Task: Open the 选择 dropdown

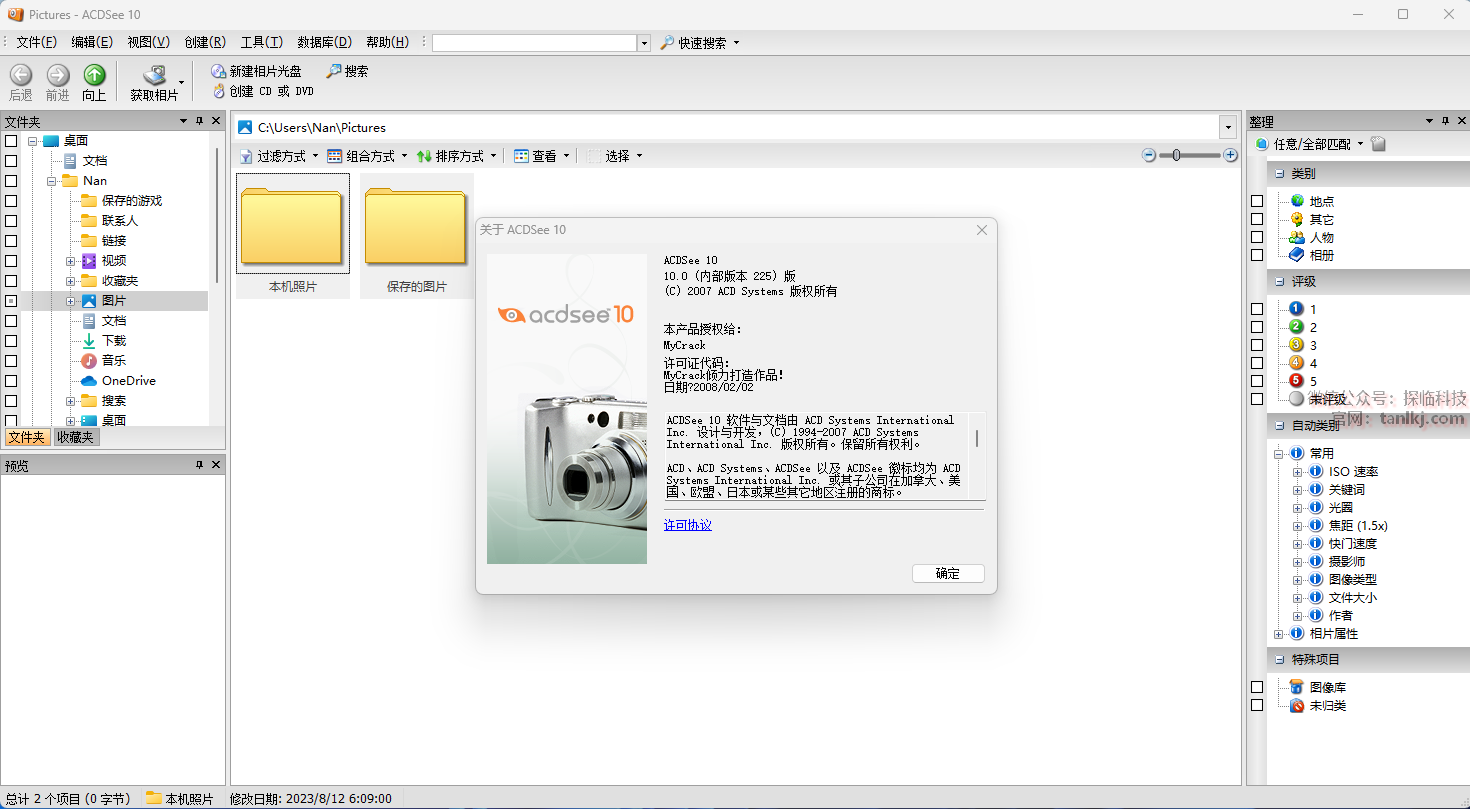Action: click(614, 156)
